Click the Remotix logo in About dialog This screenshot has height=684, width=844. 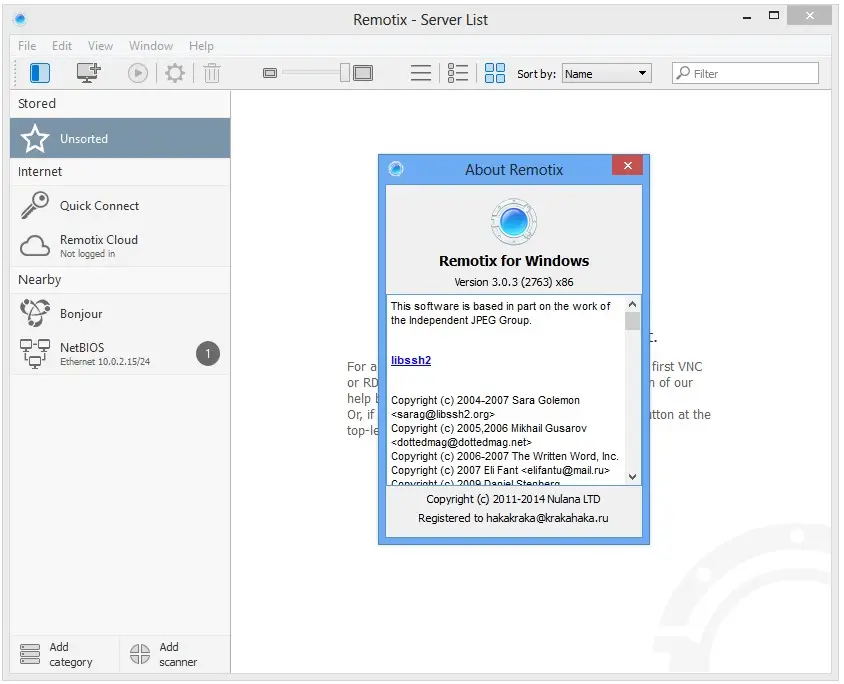pos(514,221)
